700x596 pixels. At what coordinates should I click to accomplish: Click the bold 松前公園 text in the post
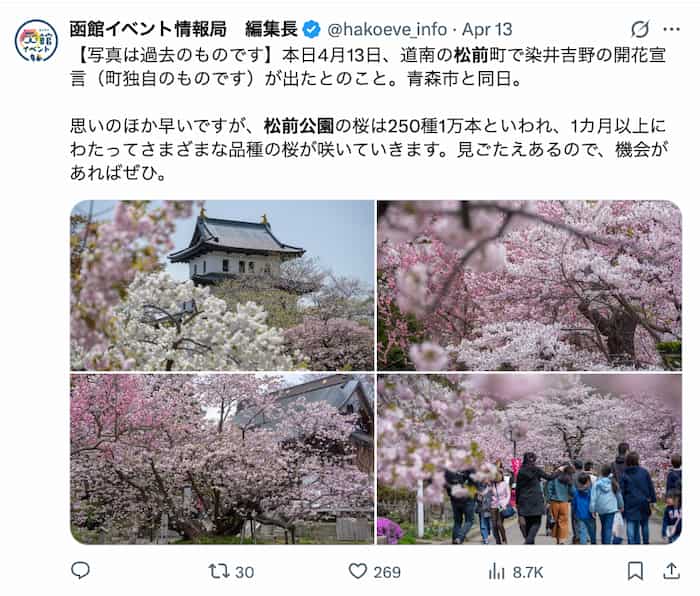pyautogui.click(x=299, y=126)
